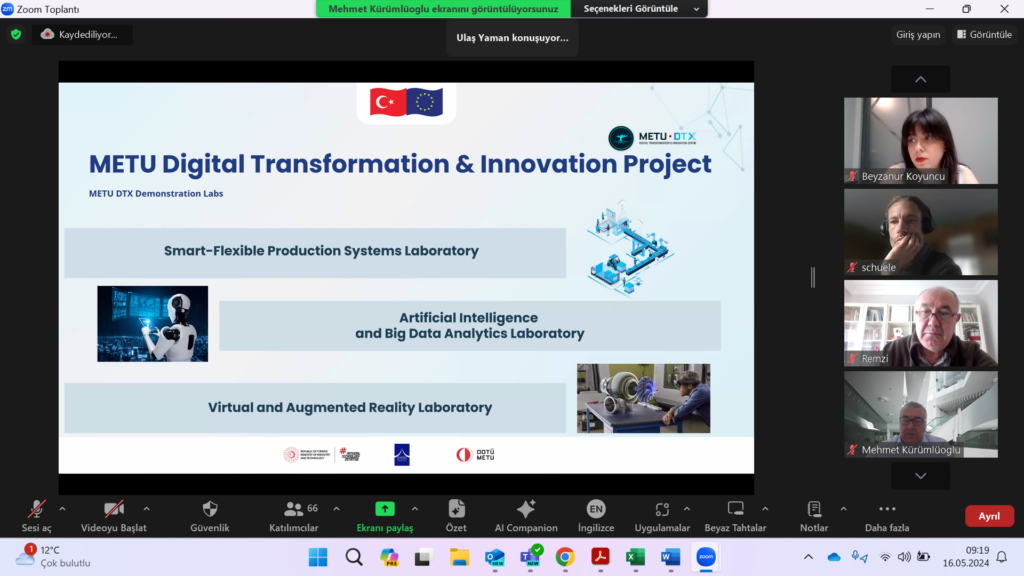Expand share options arrow beside Ekranı paylaş
The image size is (1024, 576).
pyautogui.click(x=415, y=509)
